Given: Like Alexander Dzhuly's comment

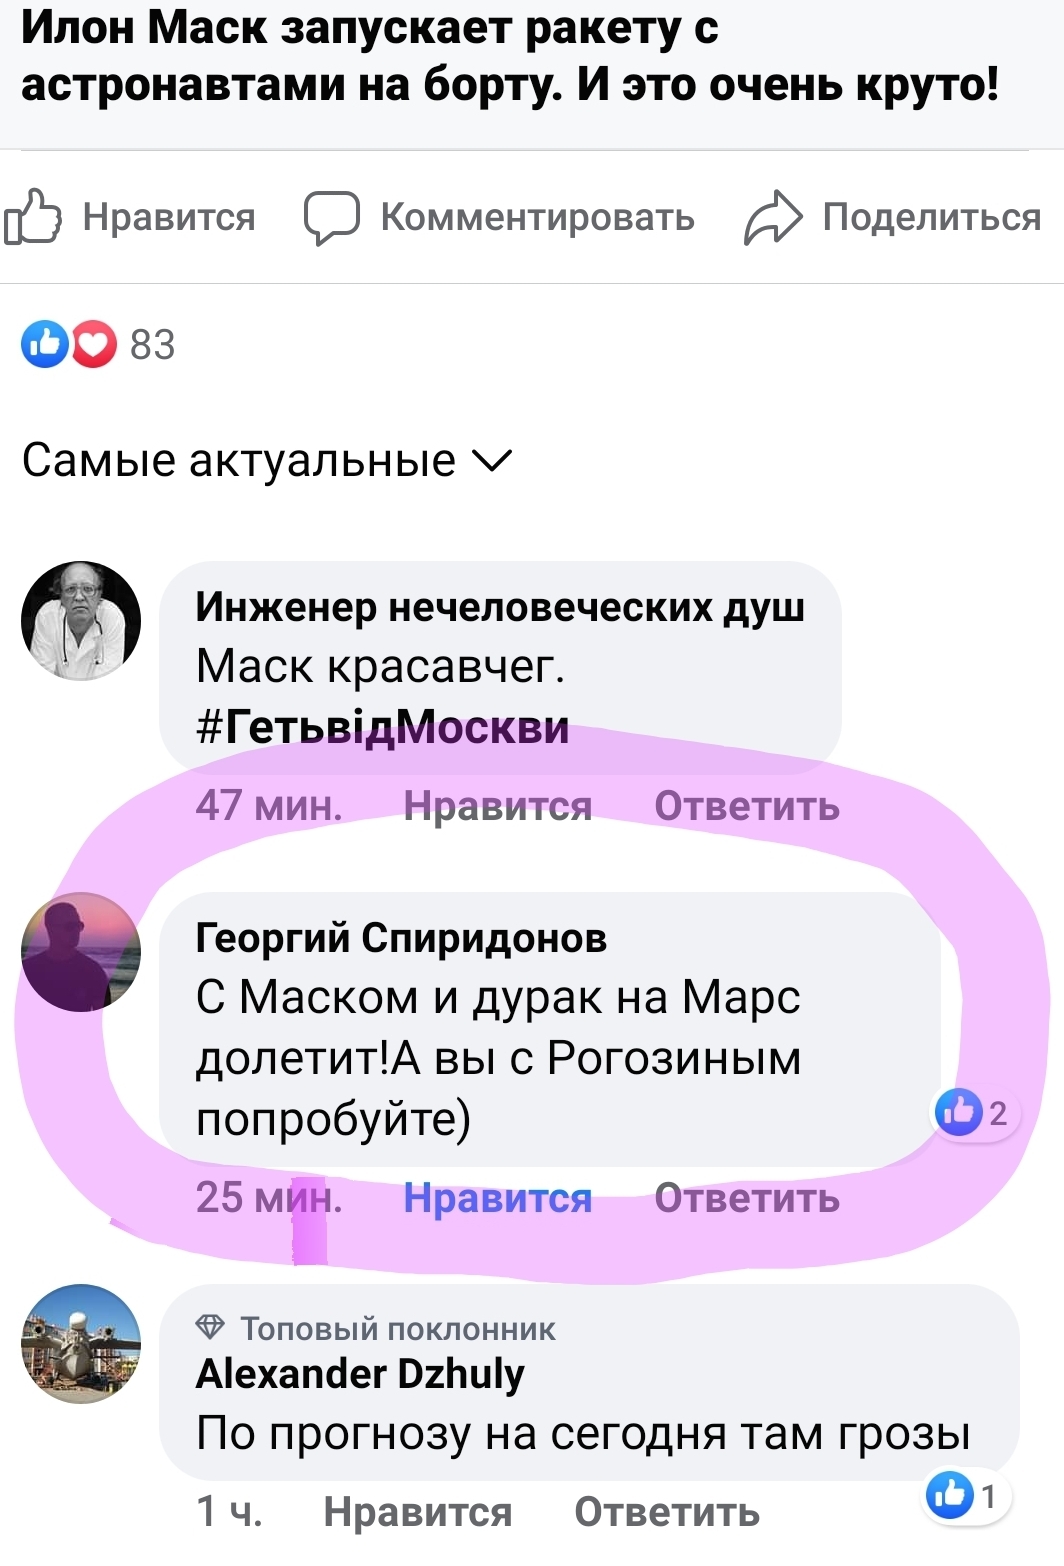Looking at the screenshot, I should pos(417,1512).
